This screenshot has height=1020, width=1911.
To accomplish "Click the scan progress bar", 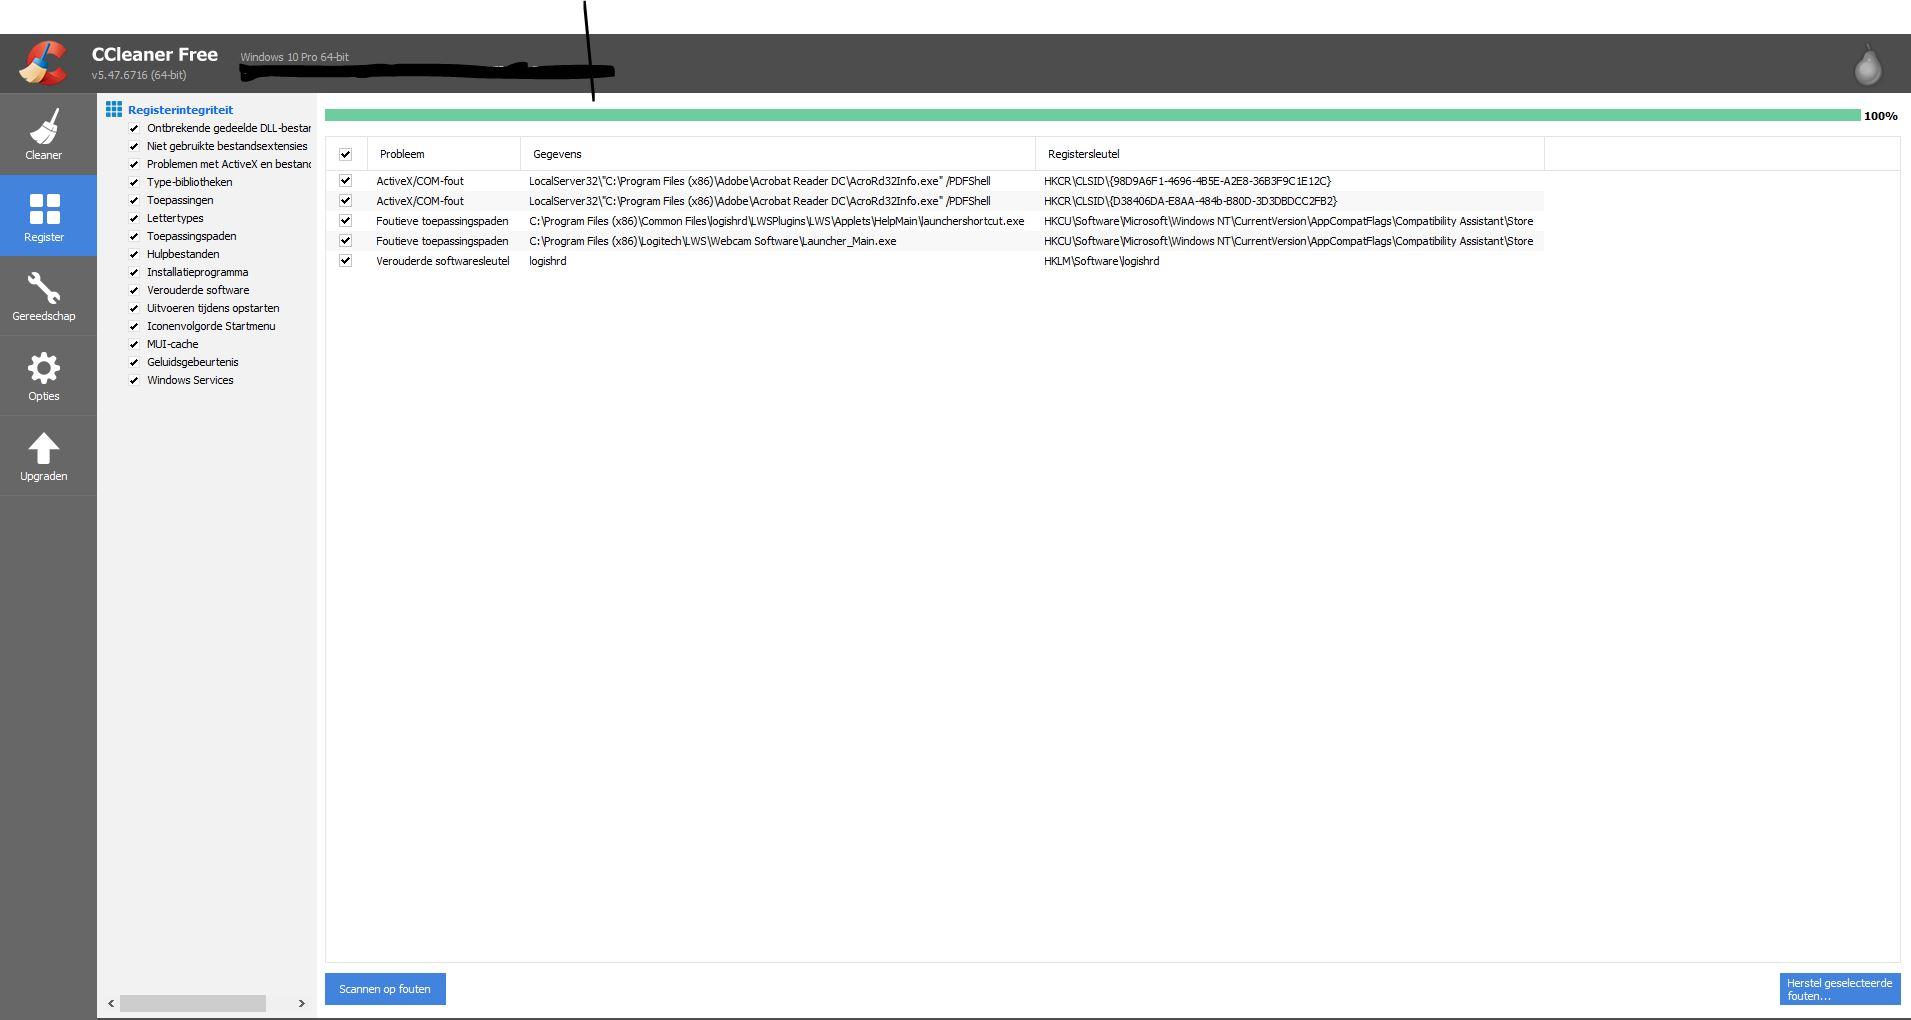I will point(1092,115).
